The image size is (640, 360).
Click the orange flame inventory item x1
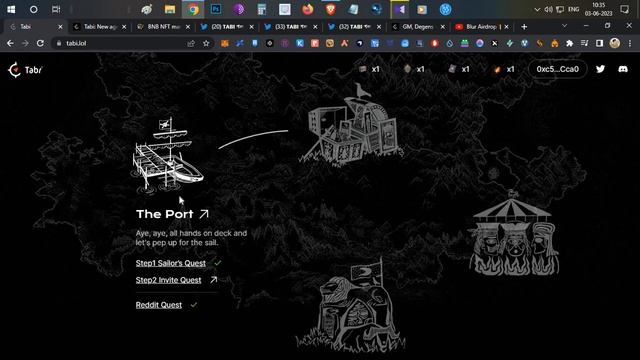coord(497,69)
